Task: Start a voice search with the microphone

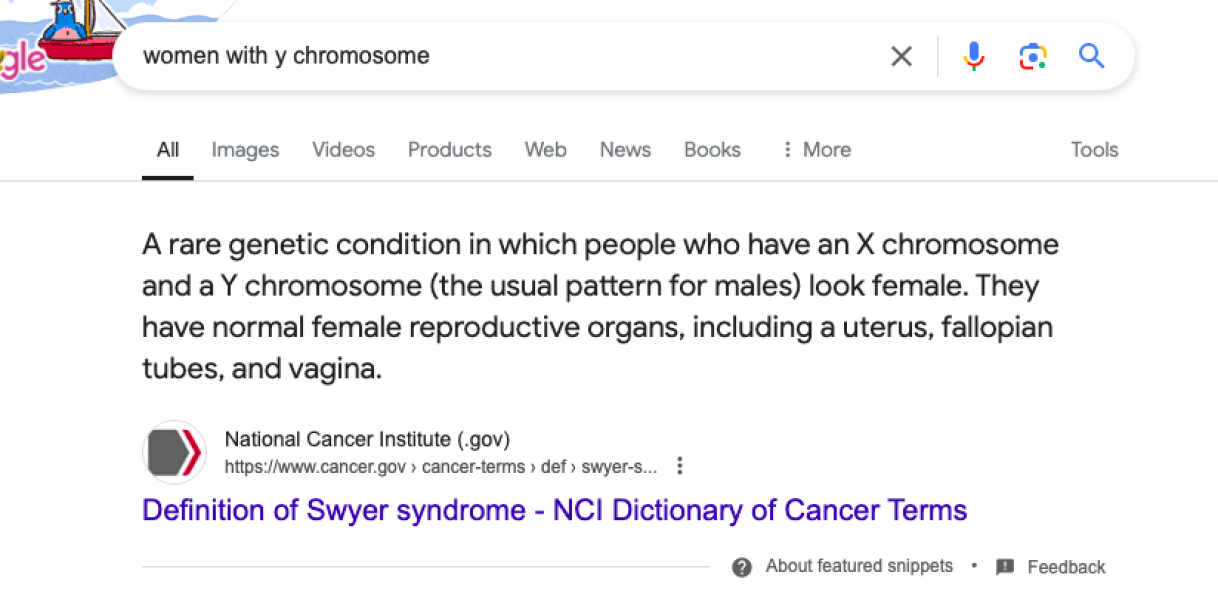Action: pyautogui.click(x=971, y=56)
